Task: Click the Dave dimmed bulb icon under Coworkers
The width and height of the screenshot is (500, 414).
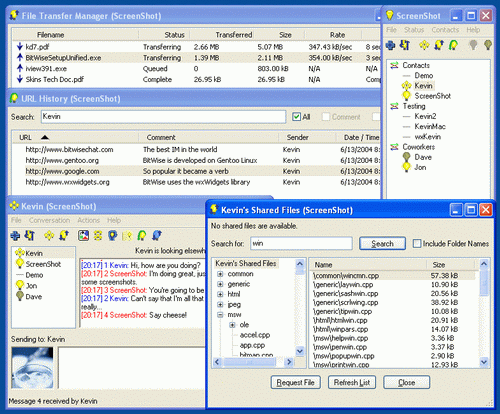Action: pyautogui.click(x=406, y=157)
